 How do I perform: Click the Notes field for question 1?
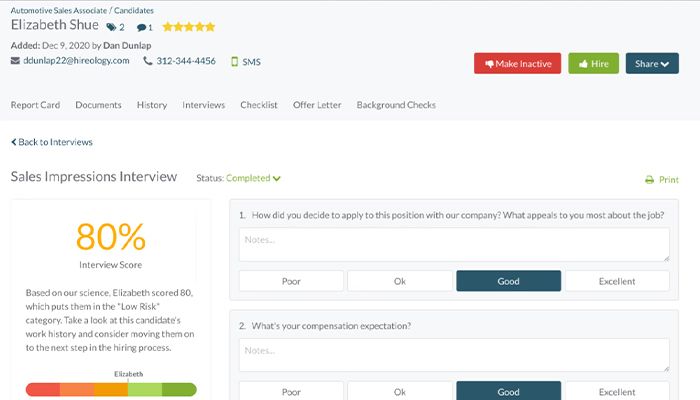click(454, 245)
